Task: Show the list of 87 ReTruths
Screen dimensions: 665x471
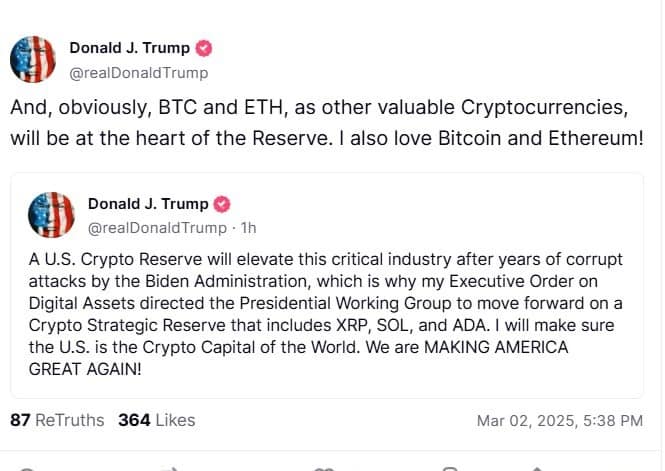Action: [x=57, y=420]
